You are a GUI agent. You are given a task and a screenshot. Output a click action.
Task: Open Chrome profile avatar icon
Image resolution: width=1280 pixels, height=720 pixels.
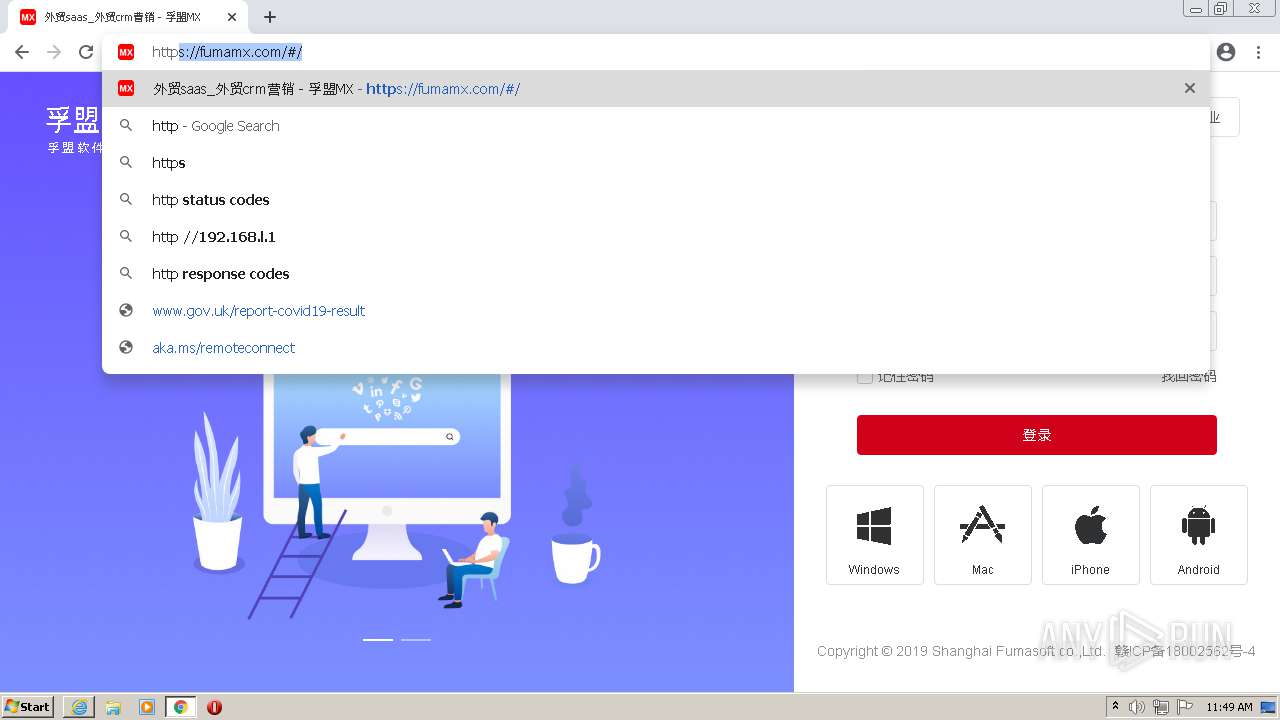[1226, 52]
